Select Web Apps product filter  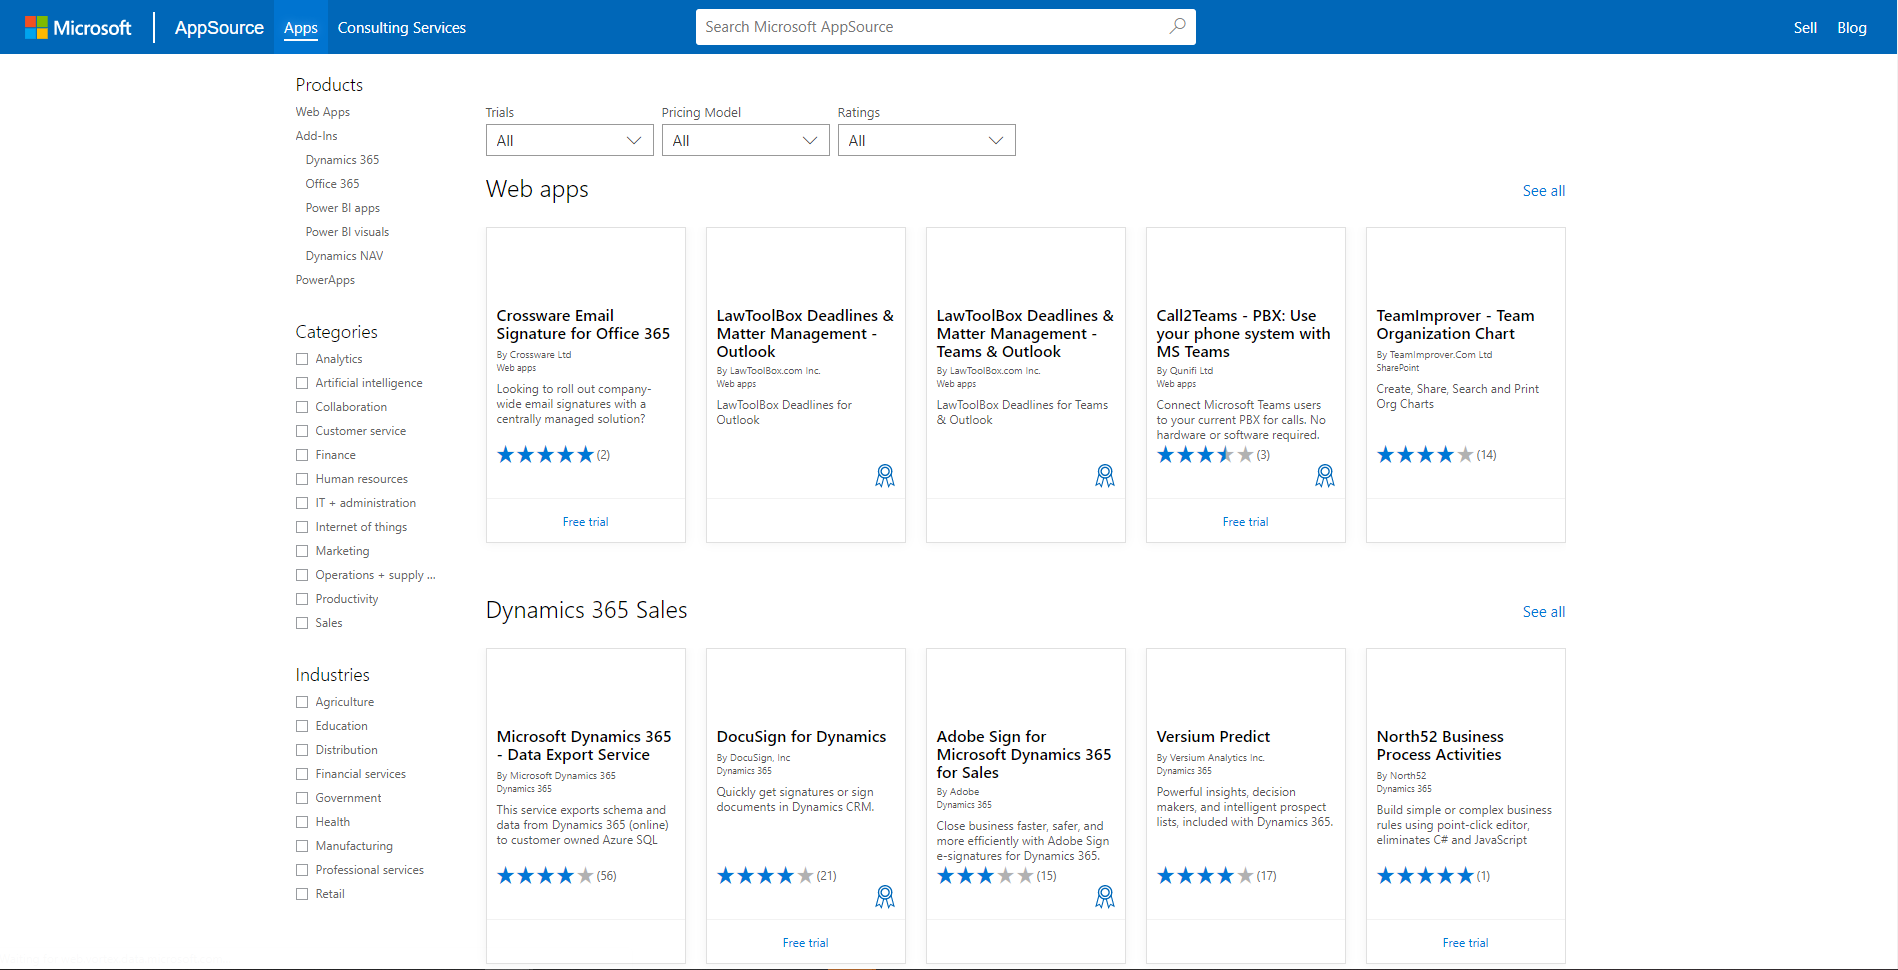coord(323,112)
